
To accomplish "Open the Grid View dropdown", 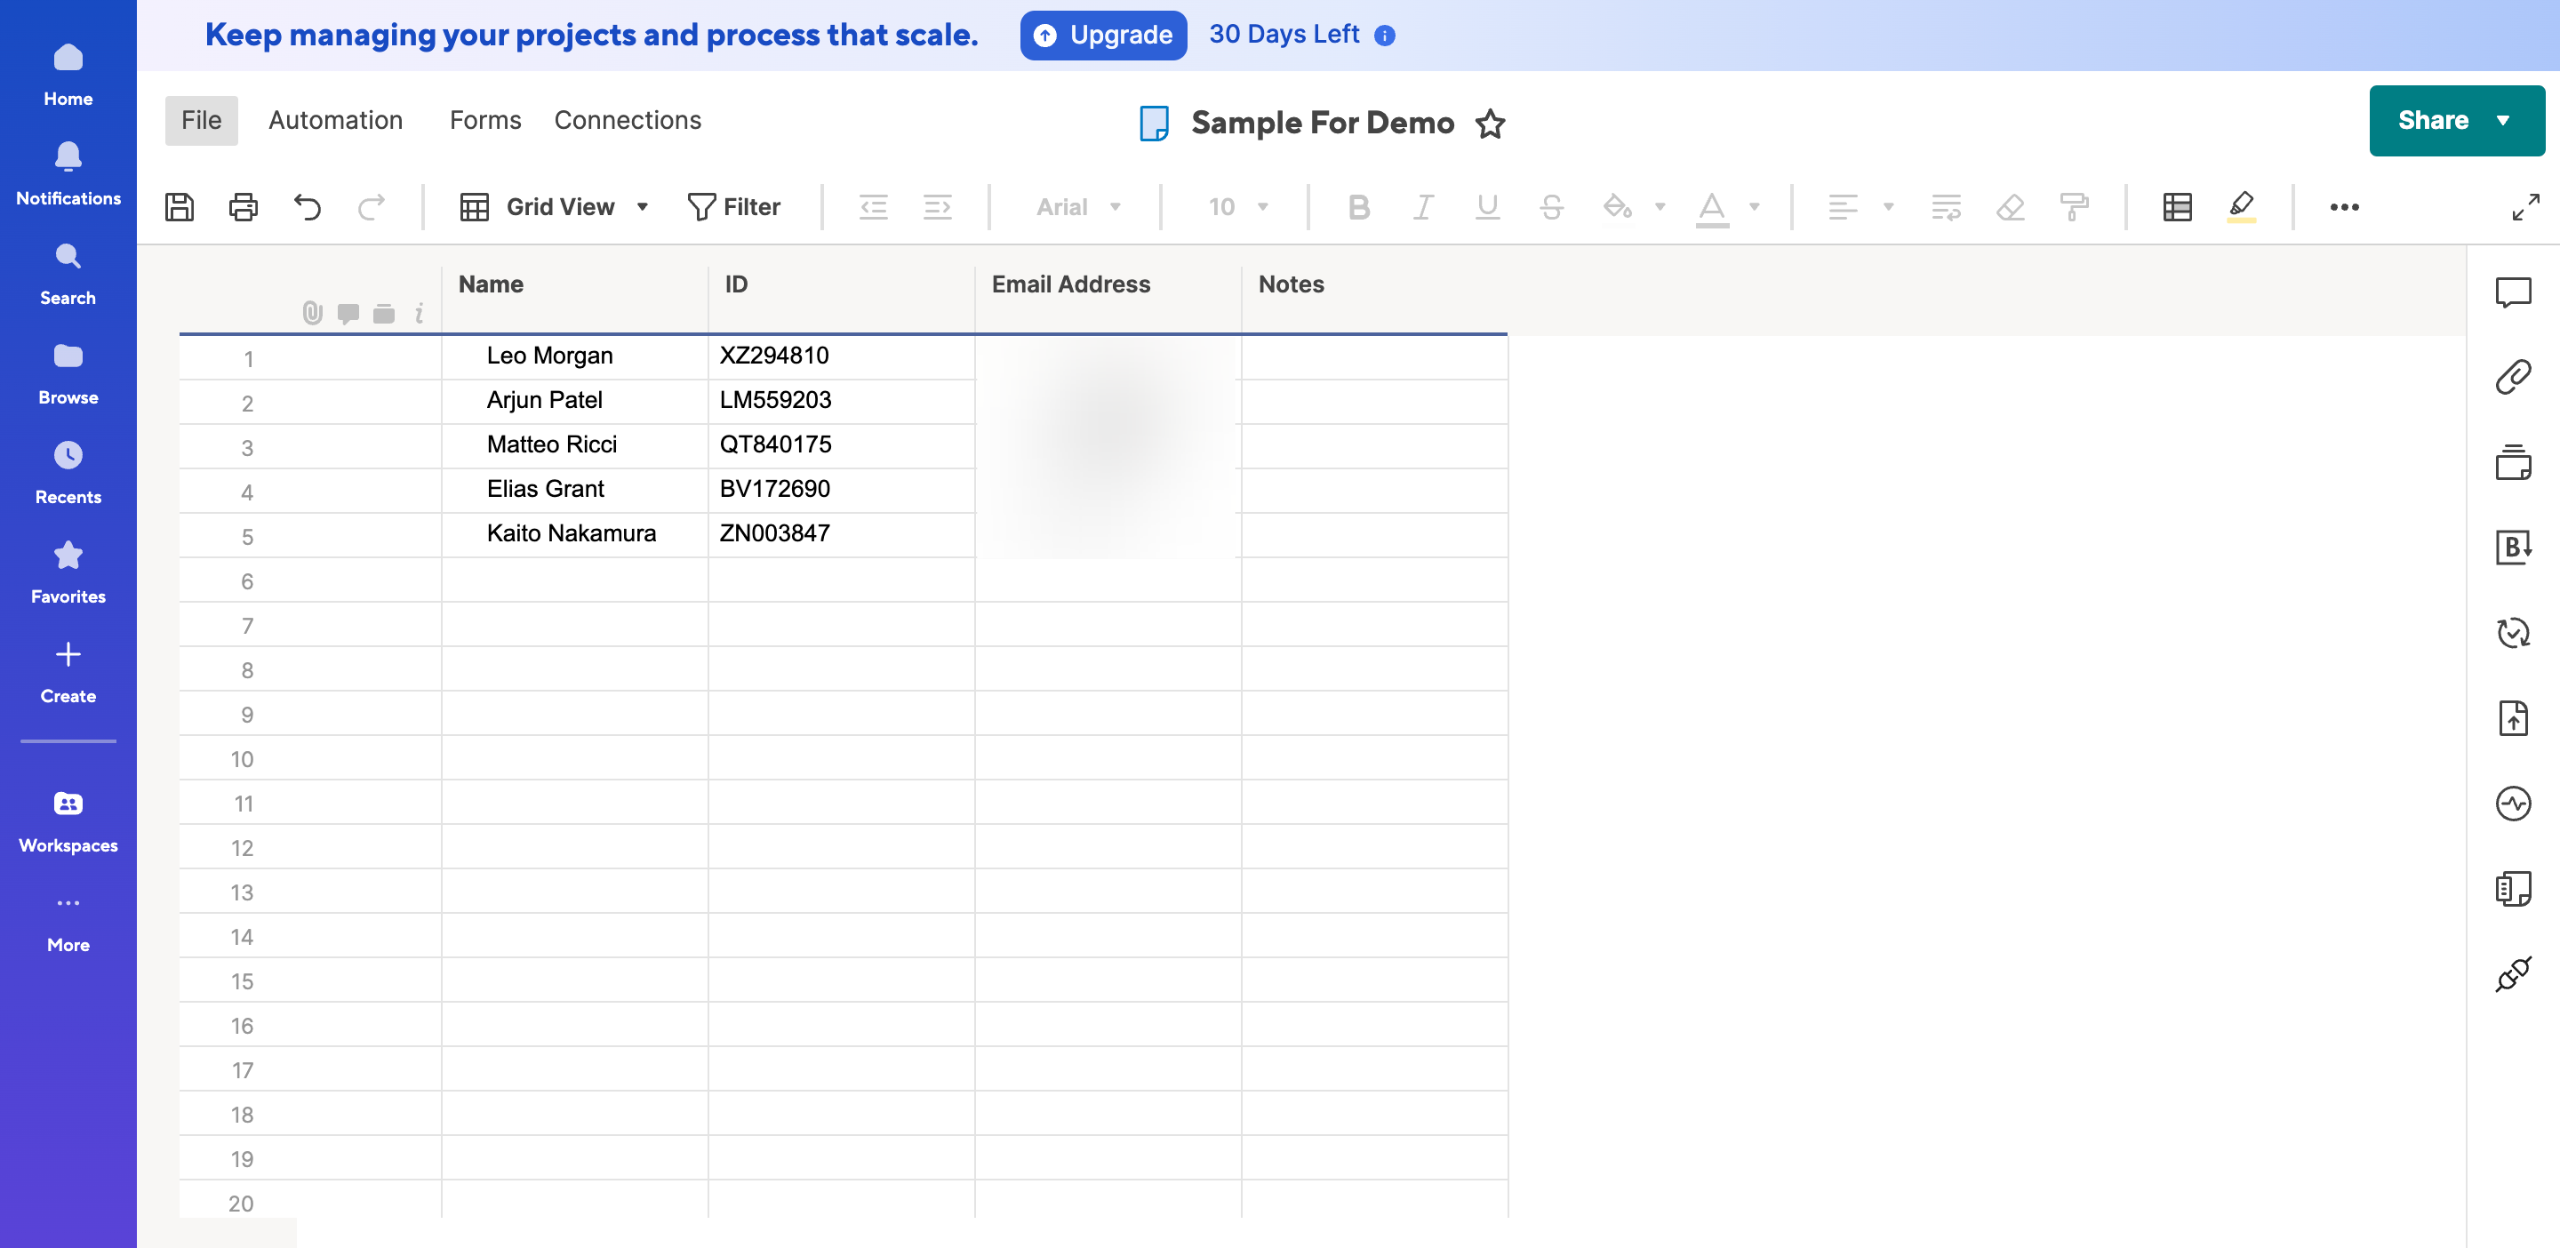I will pyautogui.click(x=554, y=207).
